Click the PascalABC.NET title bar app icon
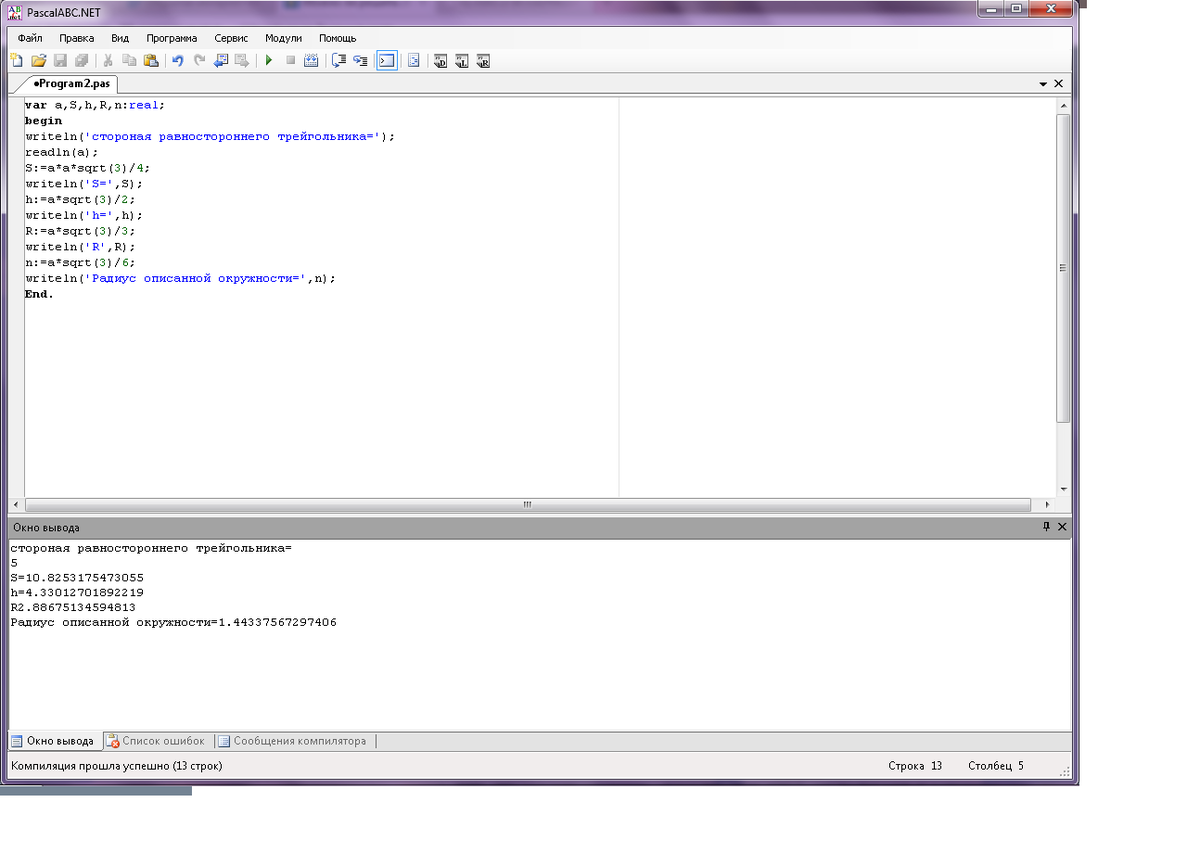 point(15,11)
